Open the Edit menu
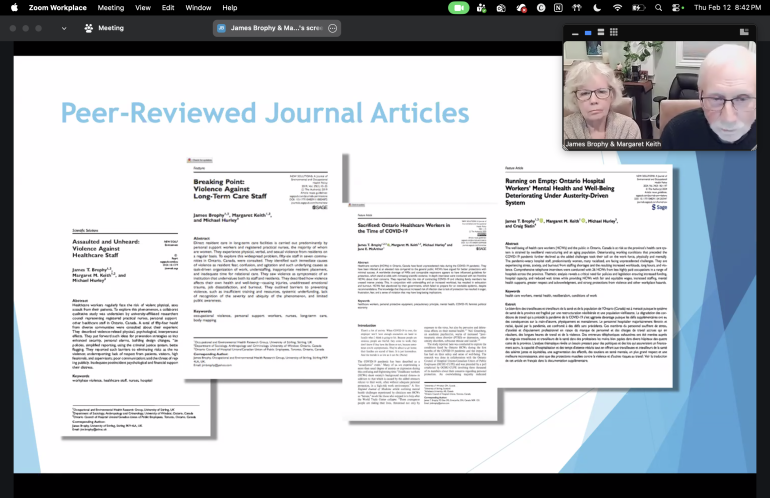This screenshot has height=498, width=770. (x=168, y=7)
